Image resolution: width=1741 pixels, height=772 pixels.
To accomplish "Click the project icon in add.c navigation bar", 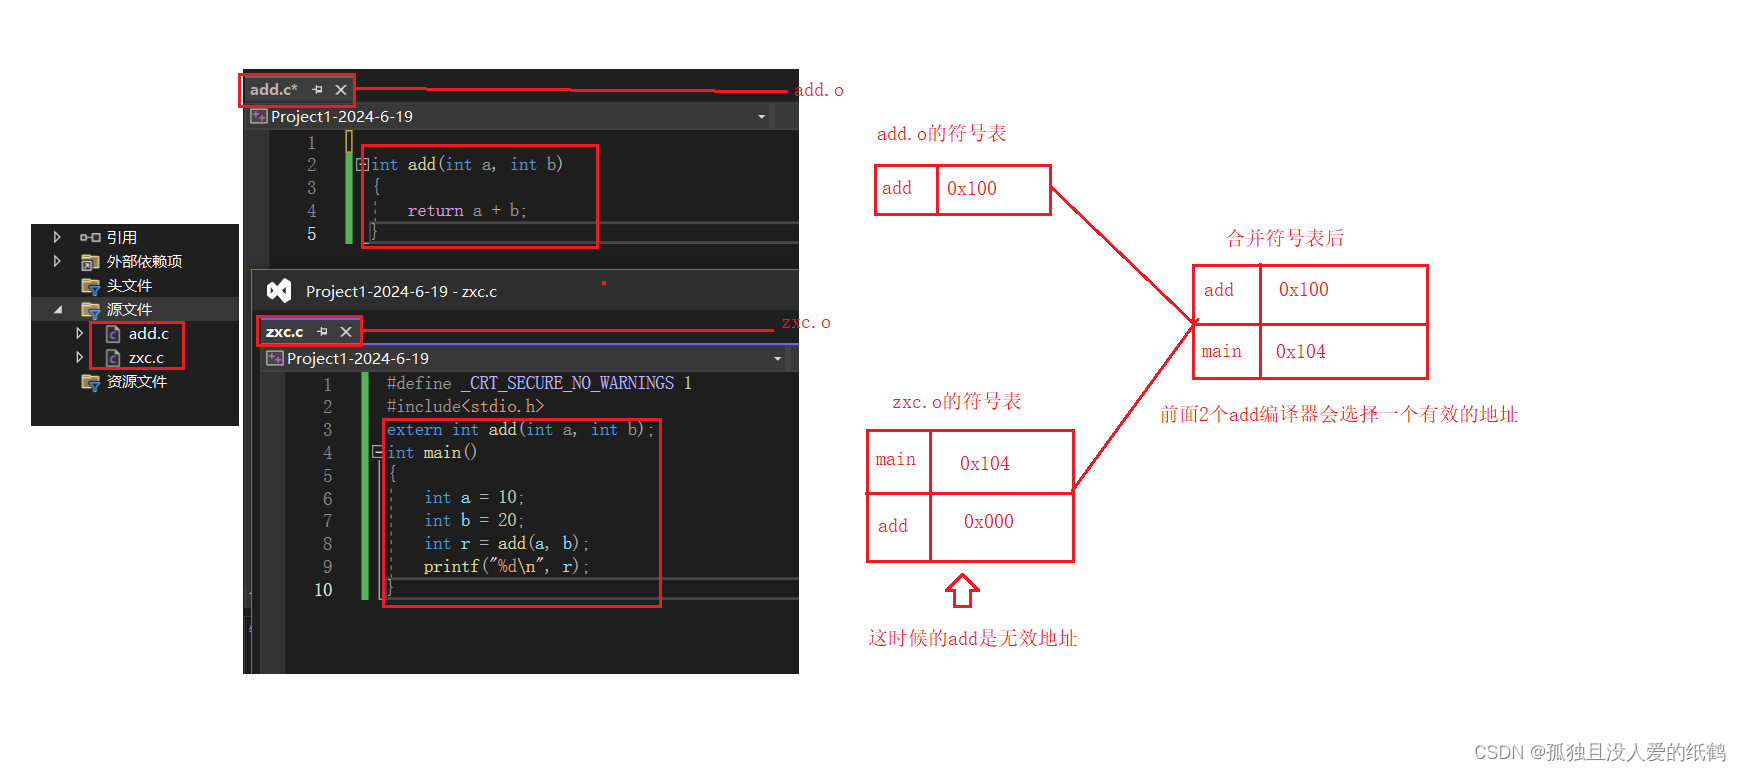I will (258, 116).
